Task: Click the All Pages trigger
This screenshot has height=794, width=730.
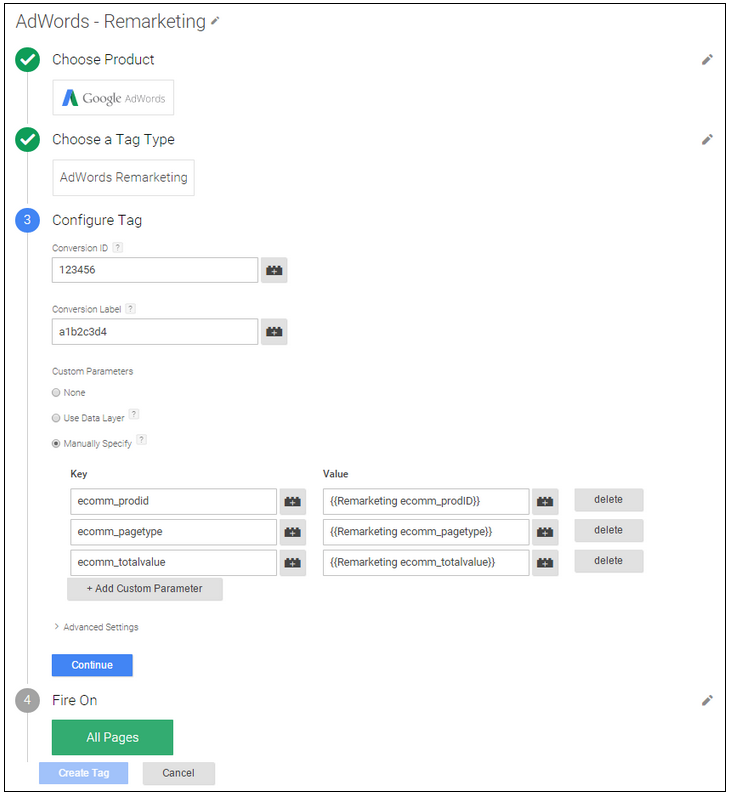Action: (112, 737)
